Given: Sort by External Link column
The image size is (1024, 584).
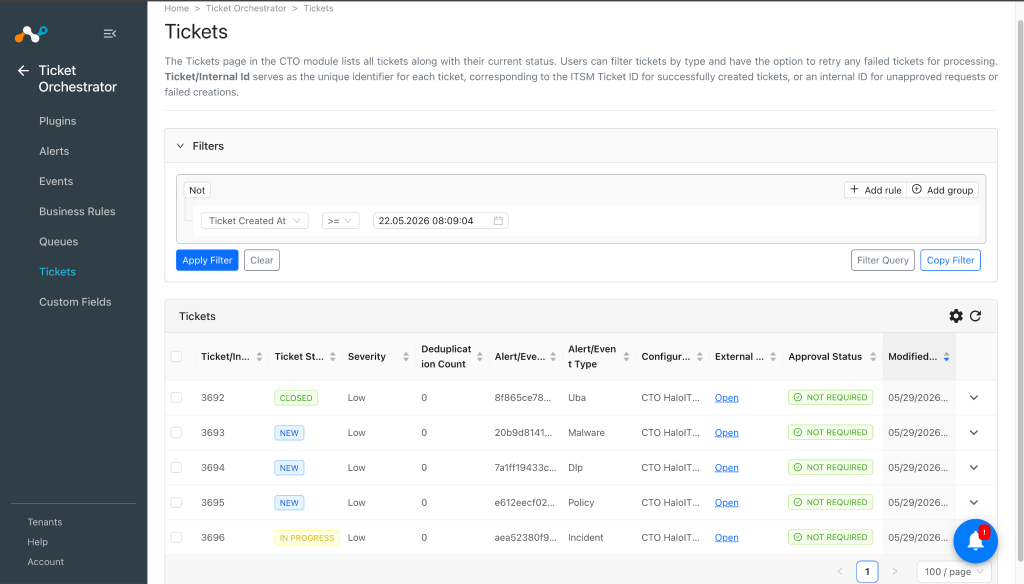Looking at the screenshot, I should [x=773, y=357].
